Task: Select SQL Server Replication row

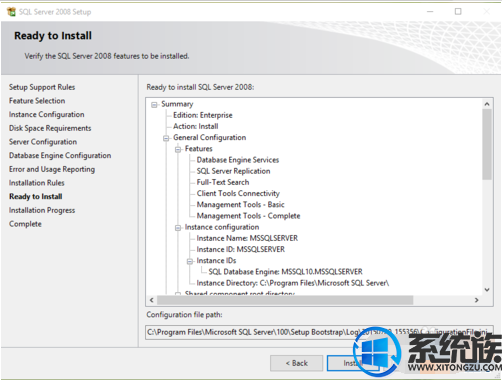Action: (233, 171)
